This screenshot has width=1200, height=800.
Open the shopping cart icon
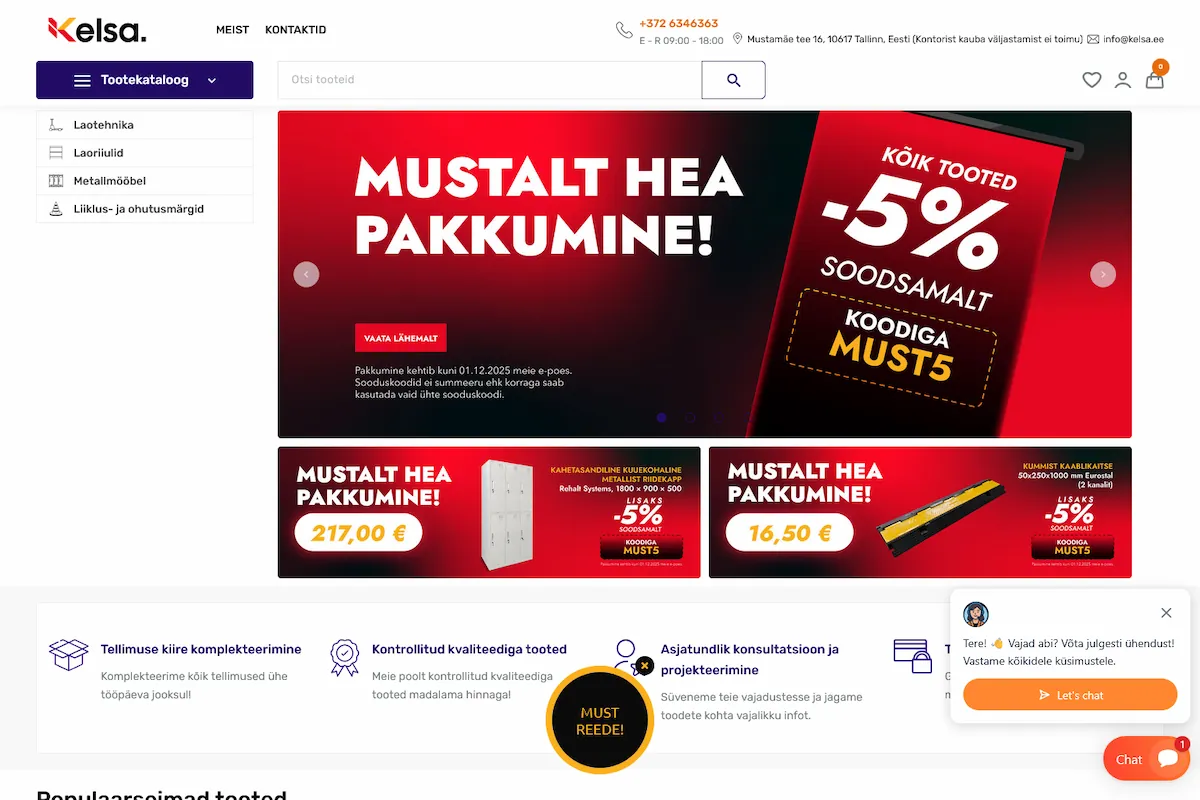coord(1155,79)
